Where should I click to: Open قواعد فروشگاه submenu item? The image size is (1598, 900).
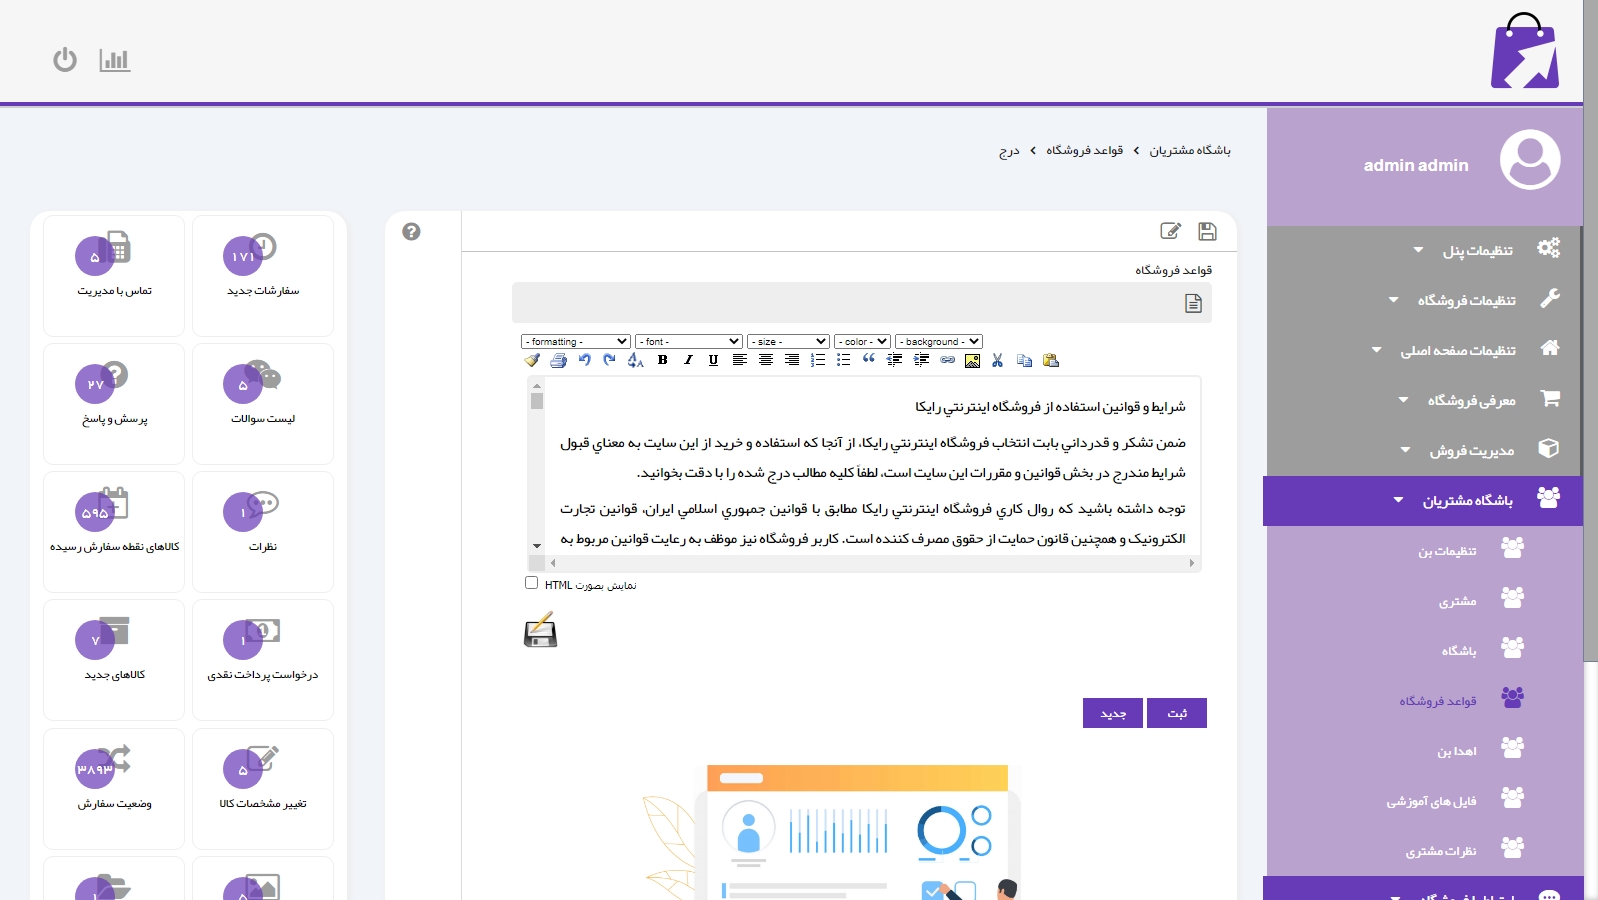point(1425,701)
